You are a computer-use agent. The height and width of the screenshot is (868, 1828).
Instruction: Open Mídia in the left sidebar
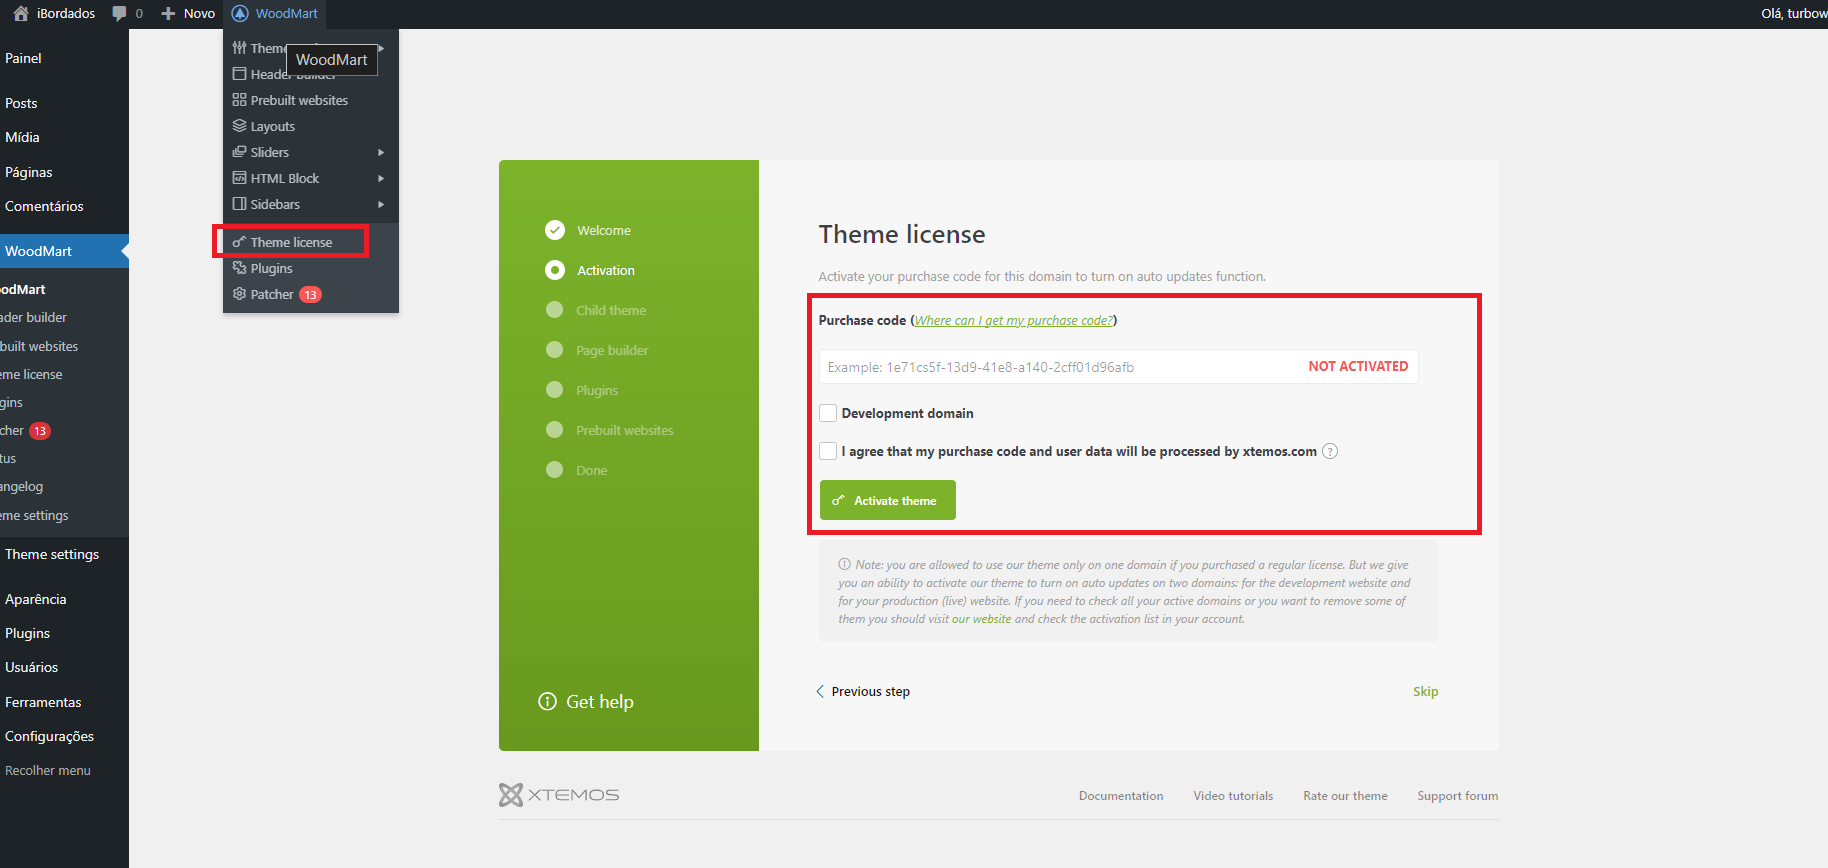click(x=22, y=137)
